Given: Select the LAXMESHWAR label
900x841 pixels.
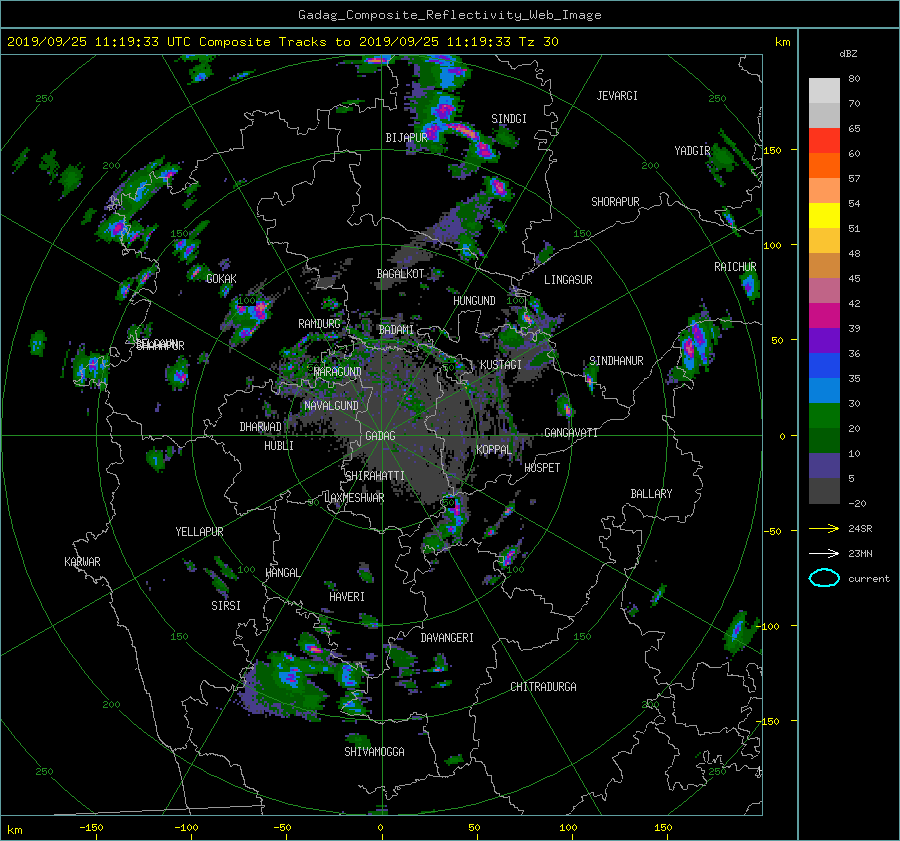Looking at the screenshot, I should [354, 498].
